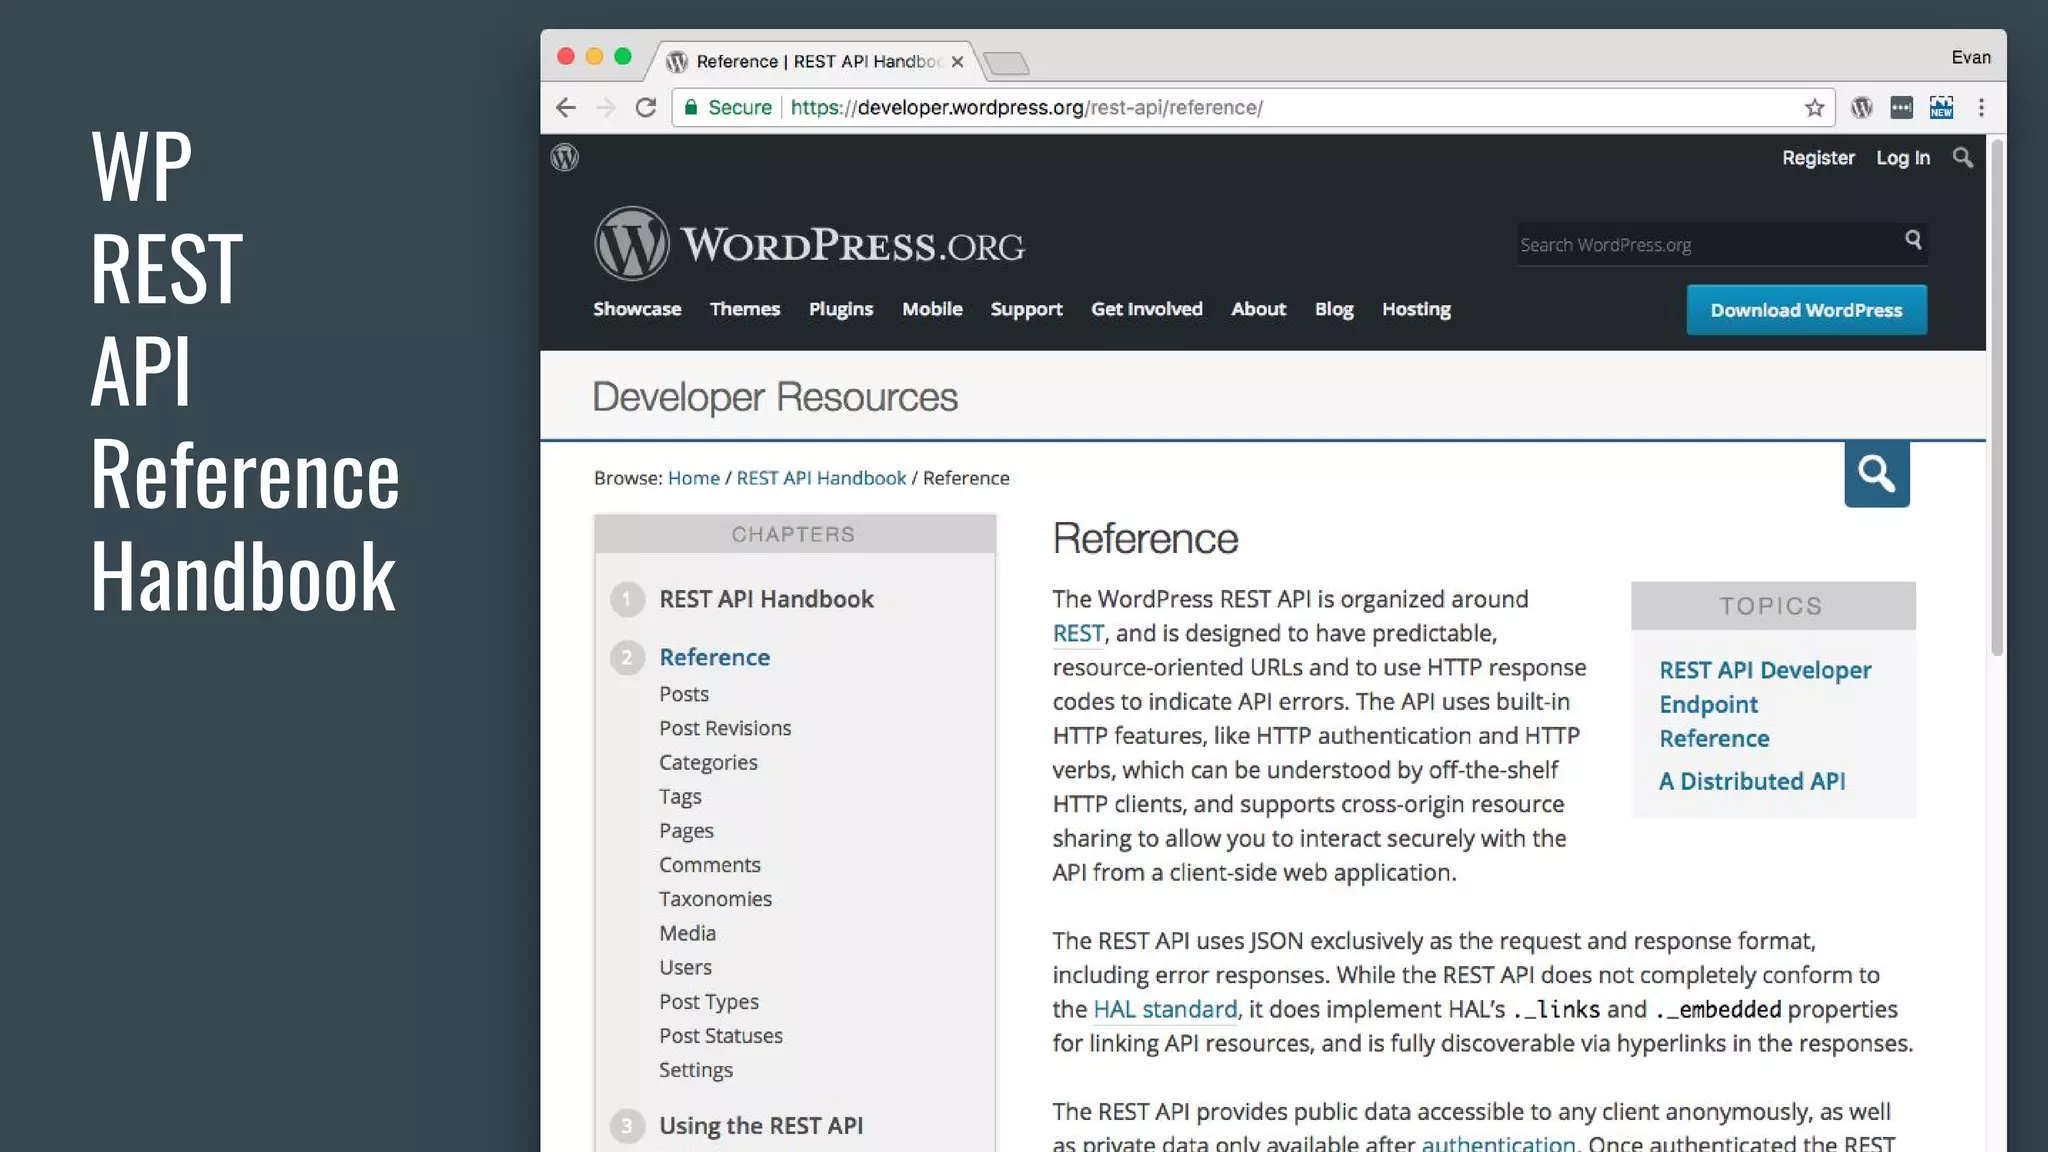Follow the HAL standard link
Viewport: 2048px width, 1152px height.
[x=1165, y=1009]
